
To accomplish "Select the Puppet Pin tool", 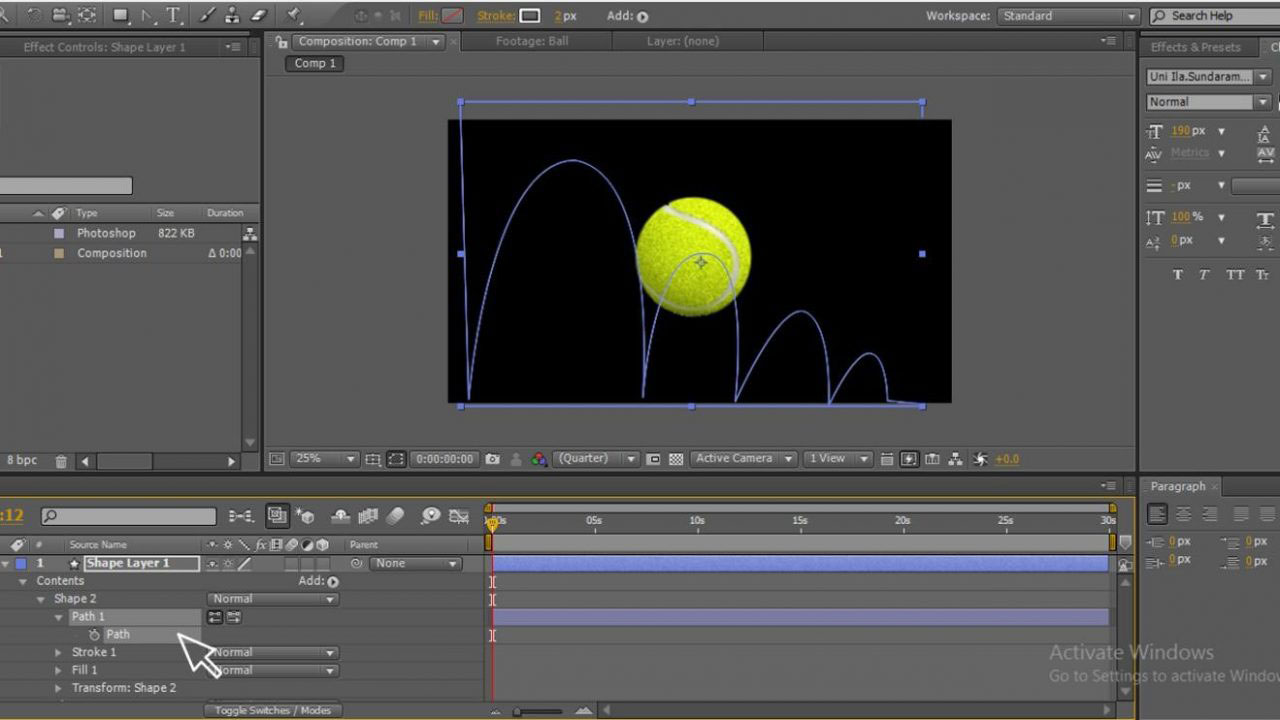I will (x=292, y=15).
